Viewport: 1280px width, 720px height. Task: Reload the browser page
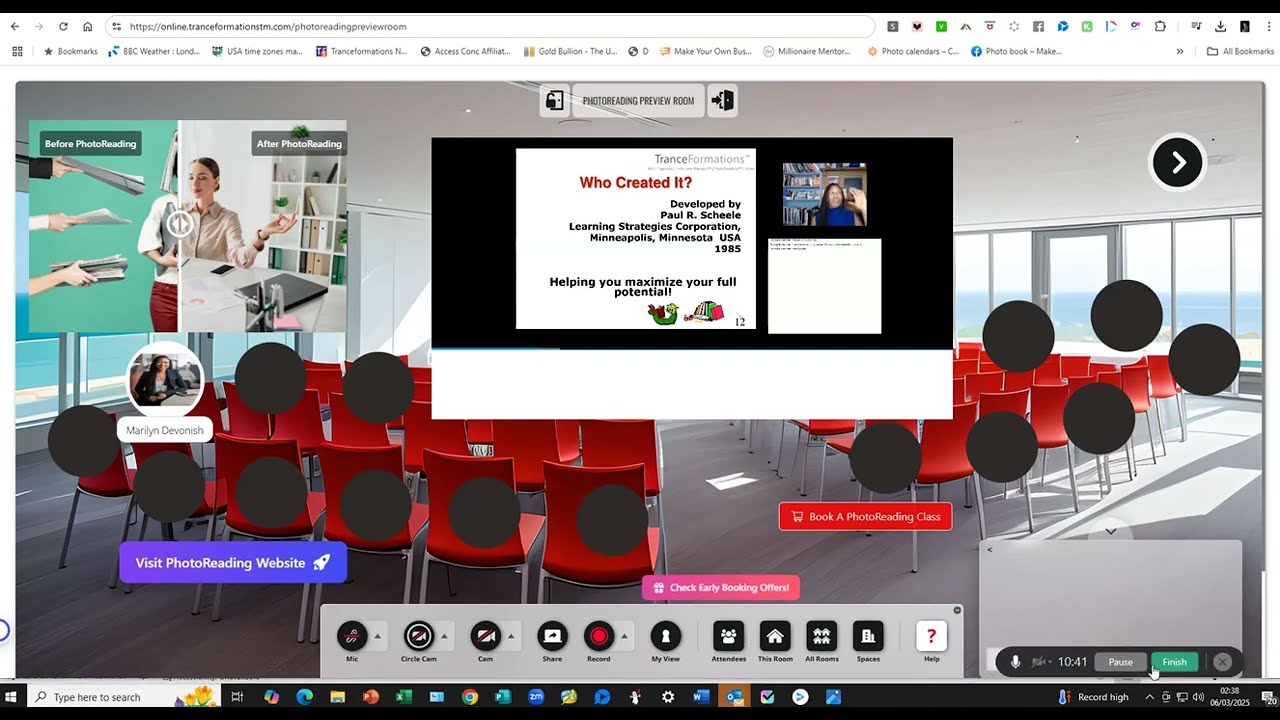(63, 27)
